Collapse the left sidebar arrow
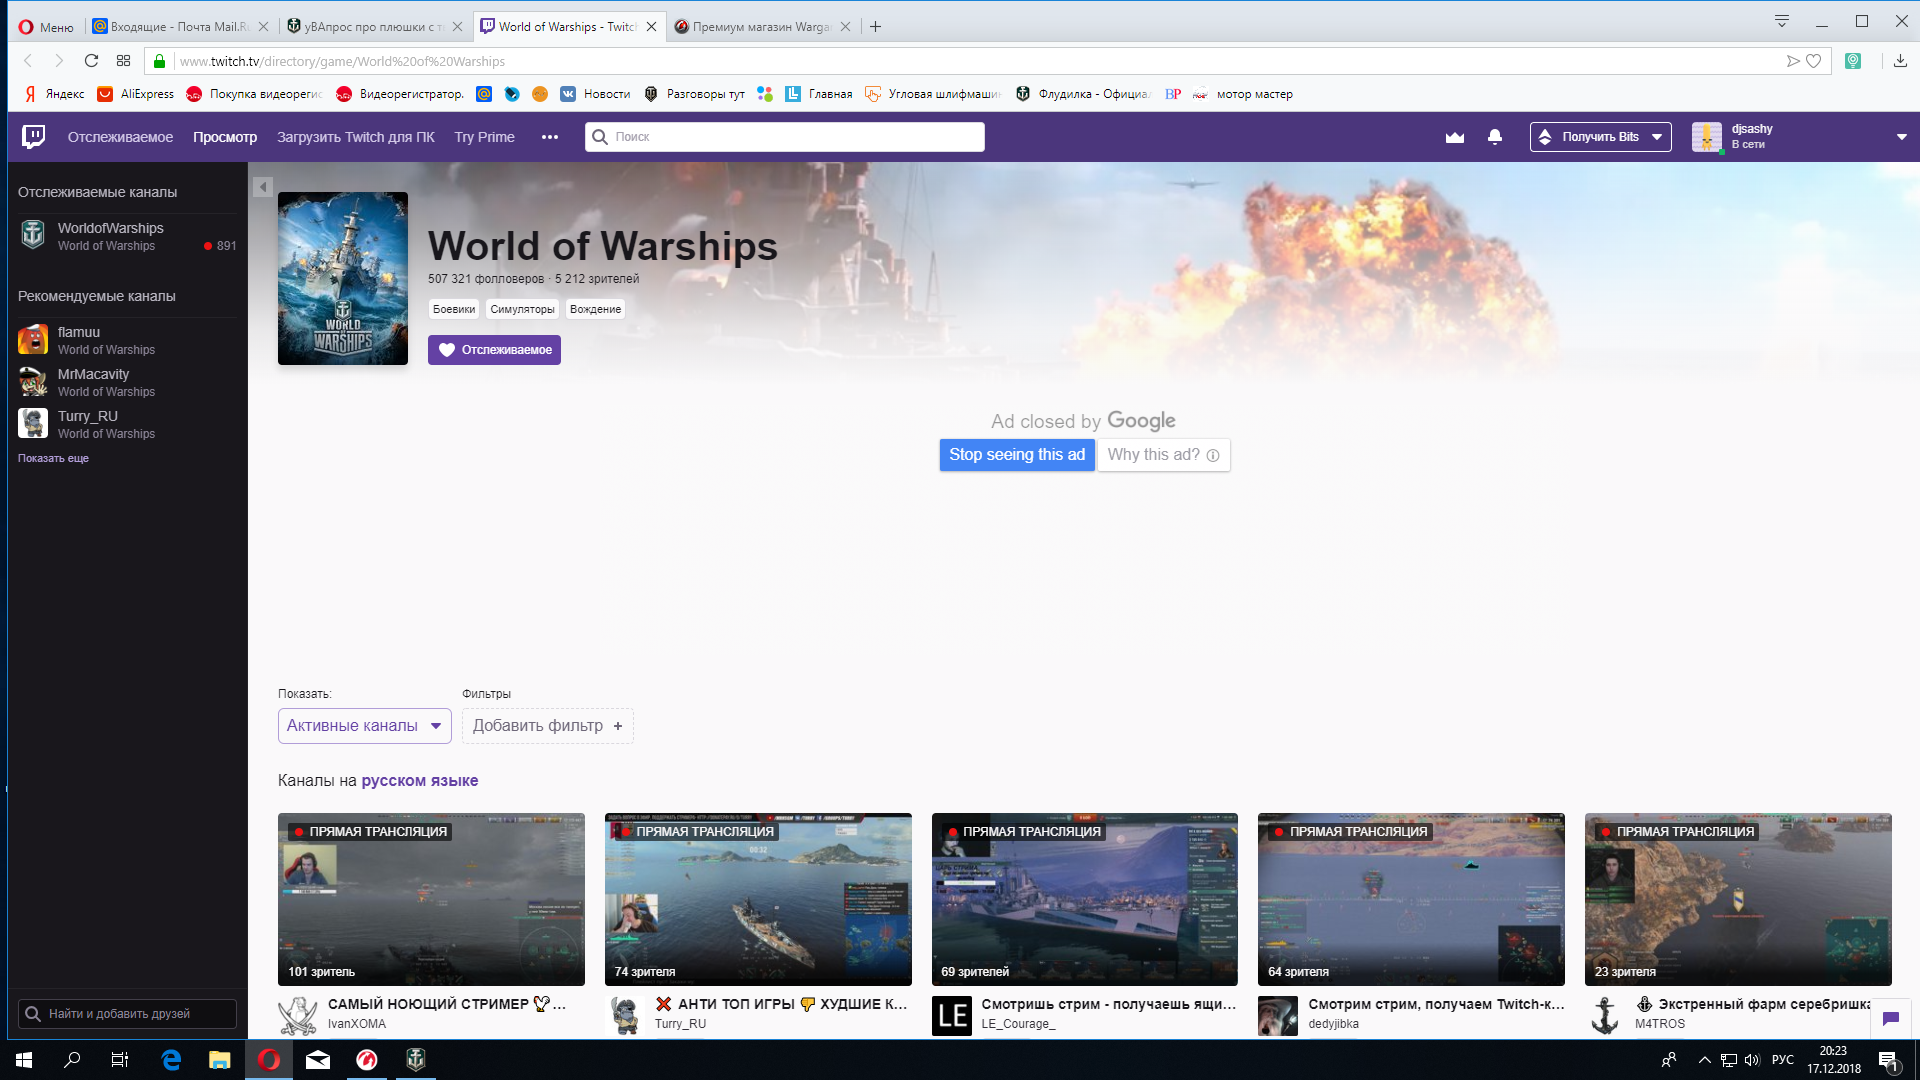Image resolution: width=1920 pixels, height=1080 pixels. pos(263,187)
